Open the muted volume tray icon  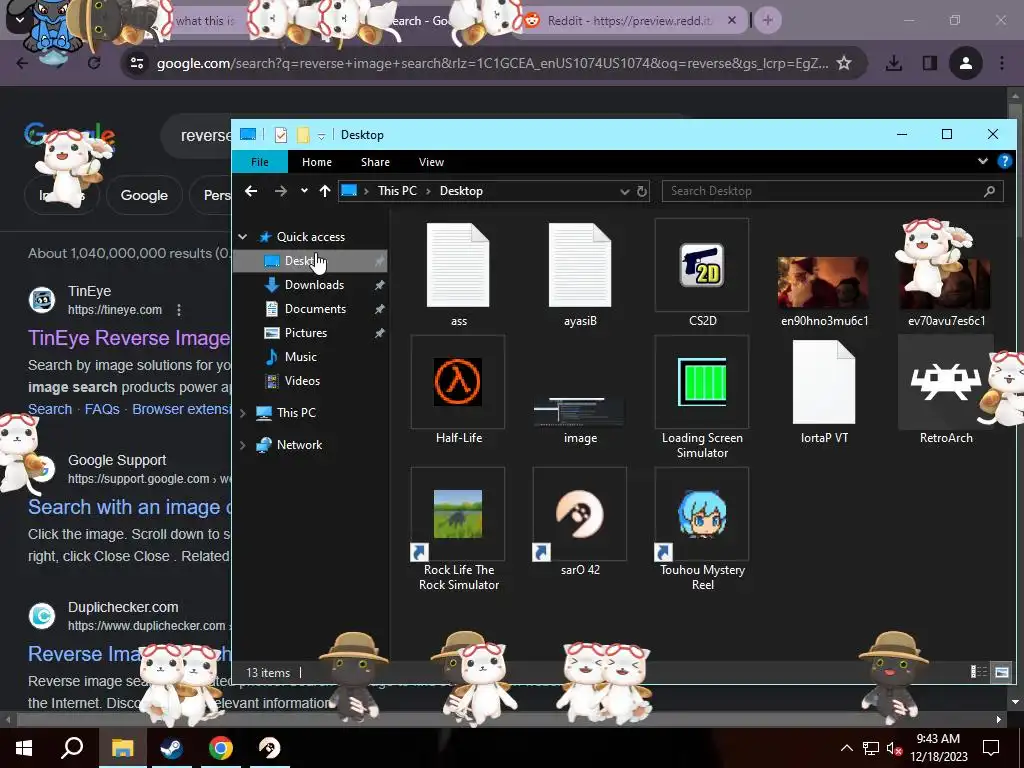(x=894, y=748)
